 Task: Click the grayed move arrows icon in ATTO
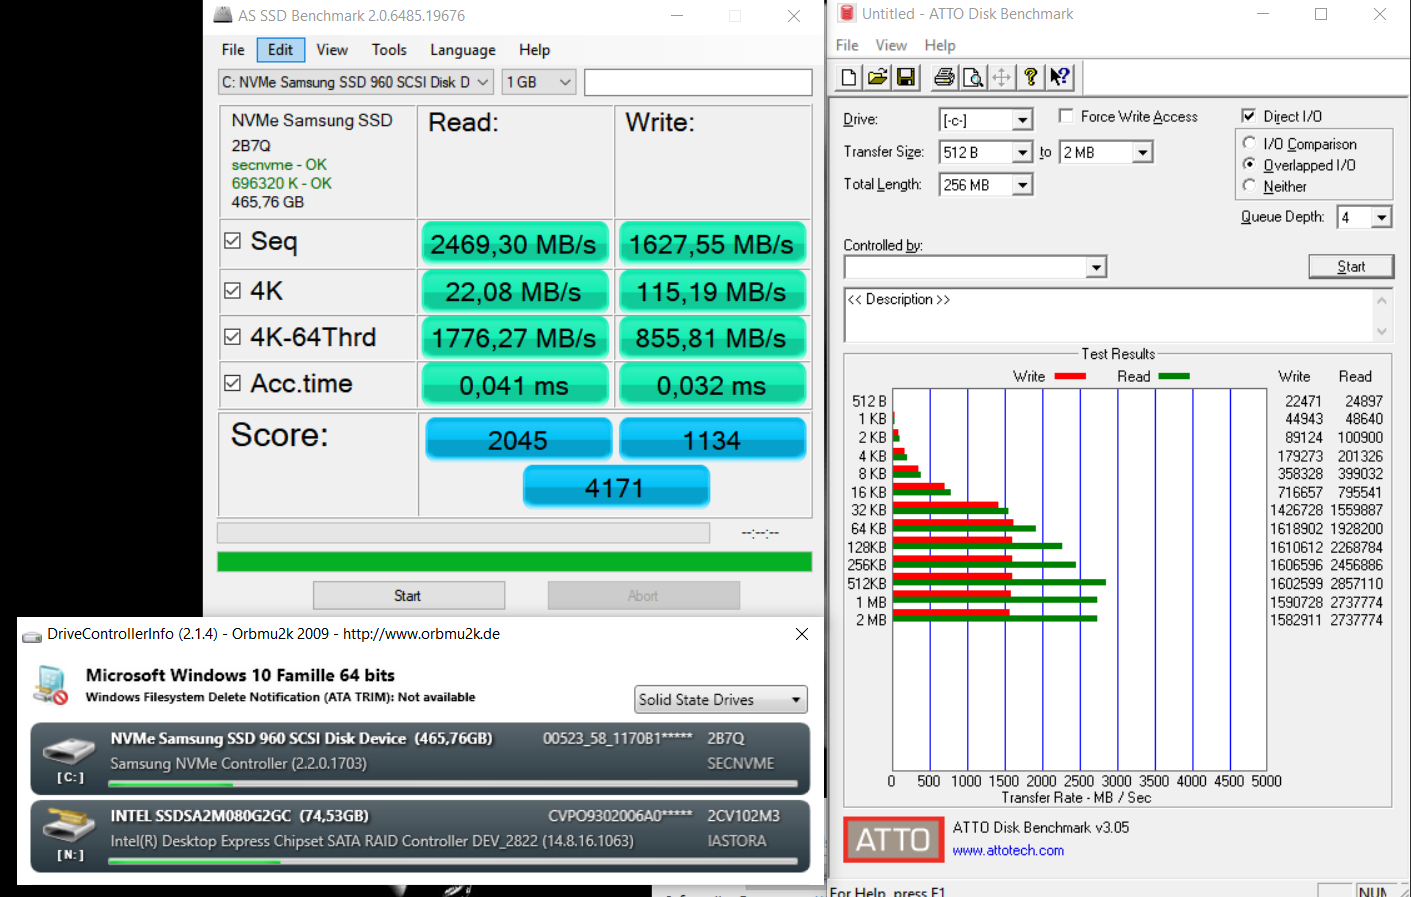click(1001, 77)
